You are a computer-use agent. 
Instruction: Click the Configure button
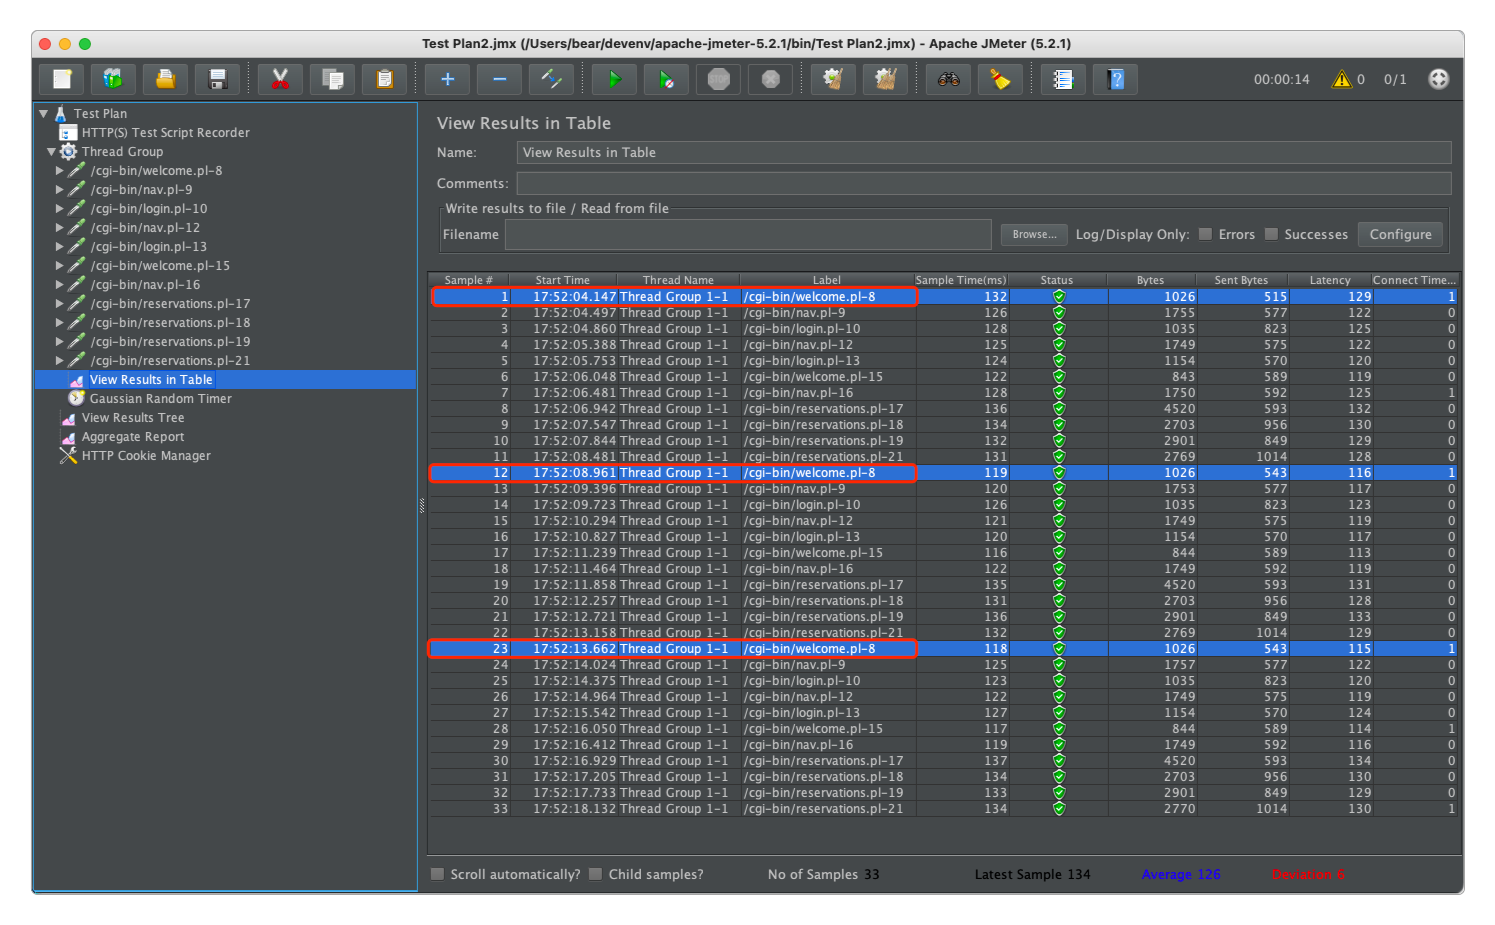1400,234
